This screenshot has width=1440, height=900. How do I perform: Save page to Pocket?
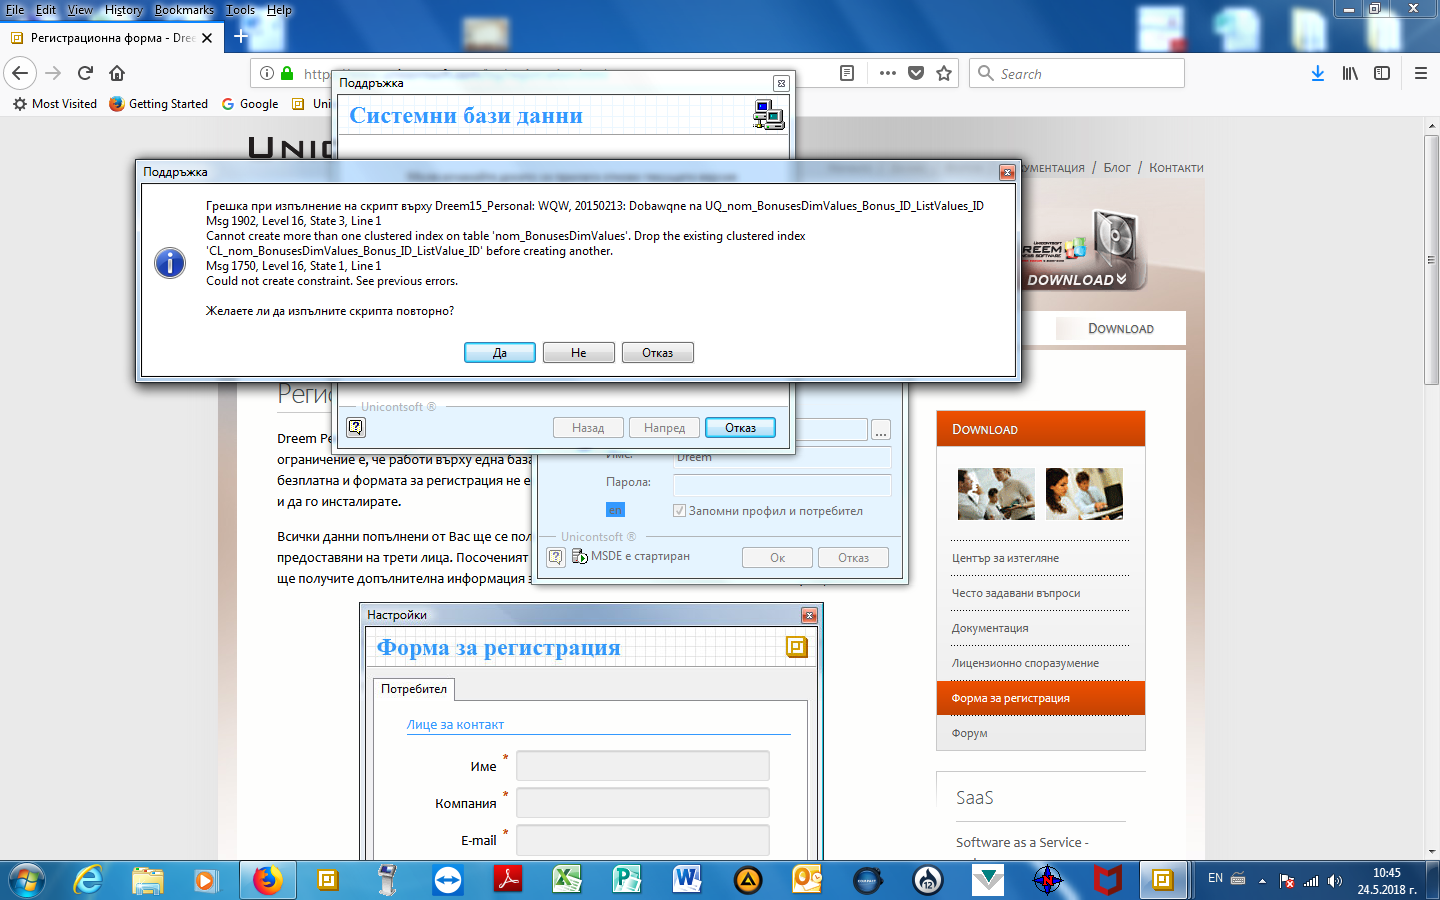tap(916, 73)
